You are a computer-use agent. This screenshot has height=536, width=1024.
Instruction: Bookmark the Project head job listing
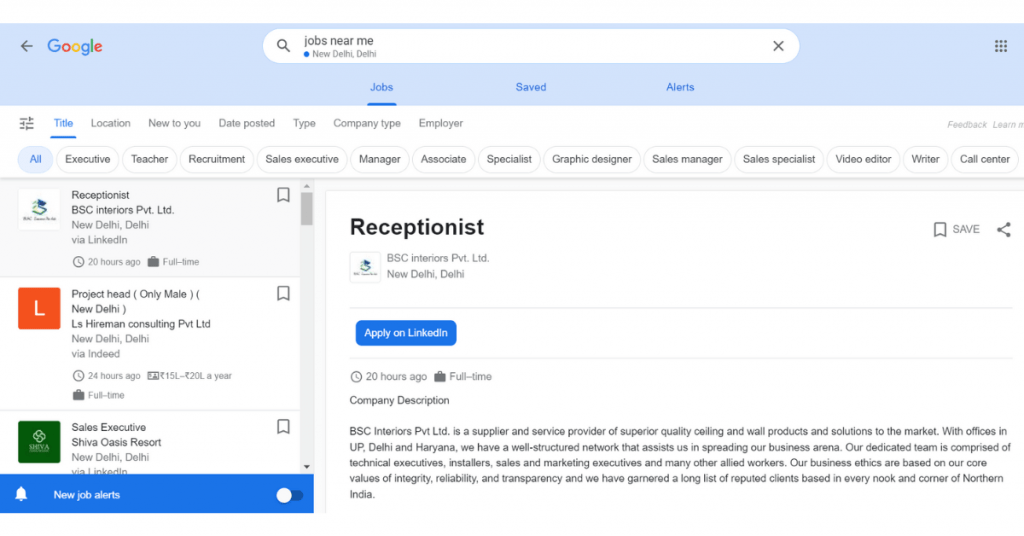tap(283, 293)
